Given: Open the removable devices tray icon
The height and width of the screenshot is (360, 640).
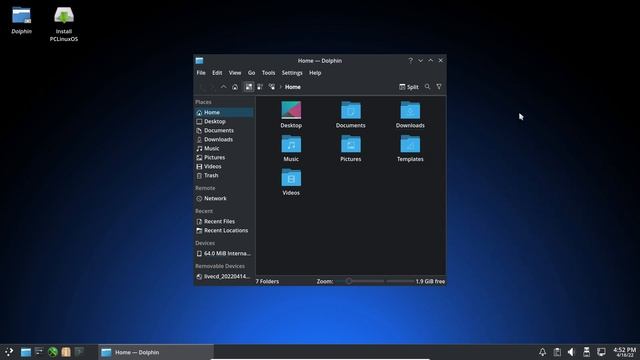Looking at the screenshot, I should point(587,352).
